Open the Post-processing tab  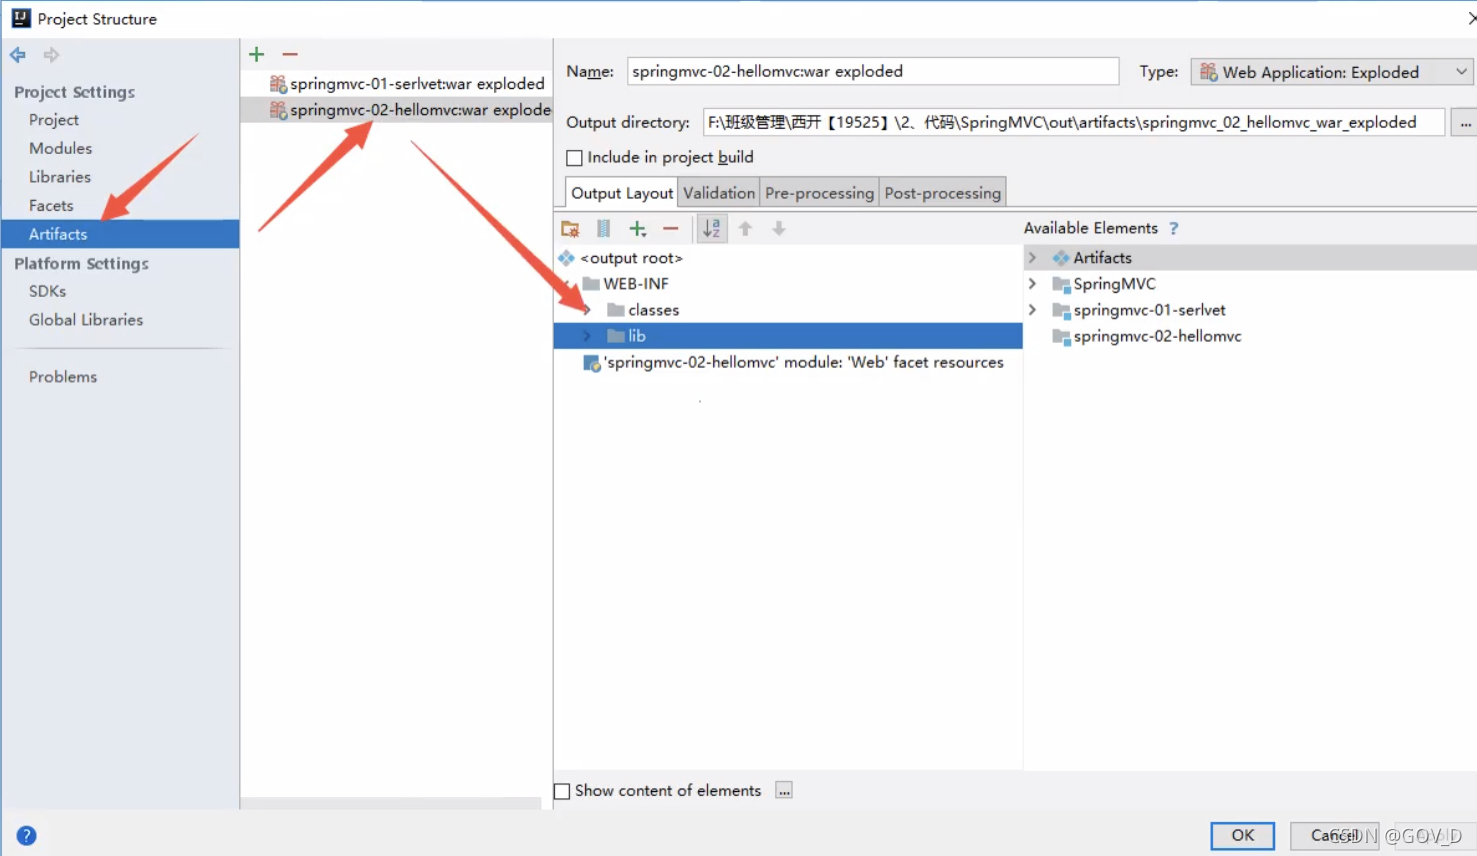(x=943, y=193)
